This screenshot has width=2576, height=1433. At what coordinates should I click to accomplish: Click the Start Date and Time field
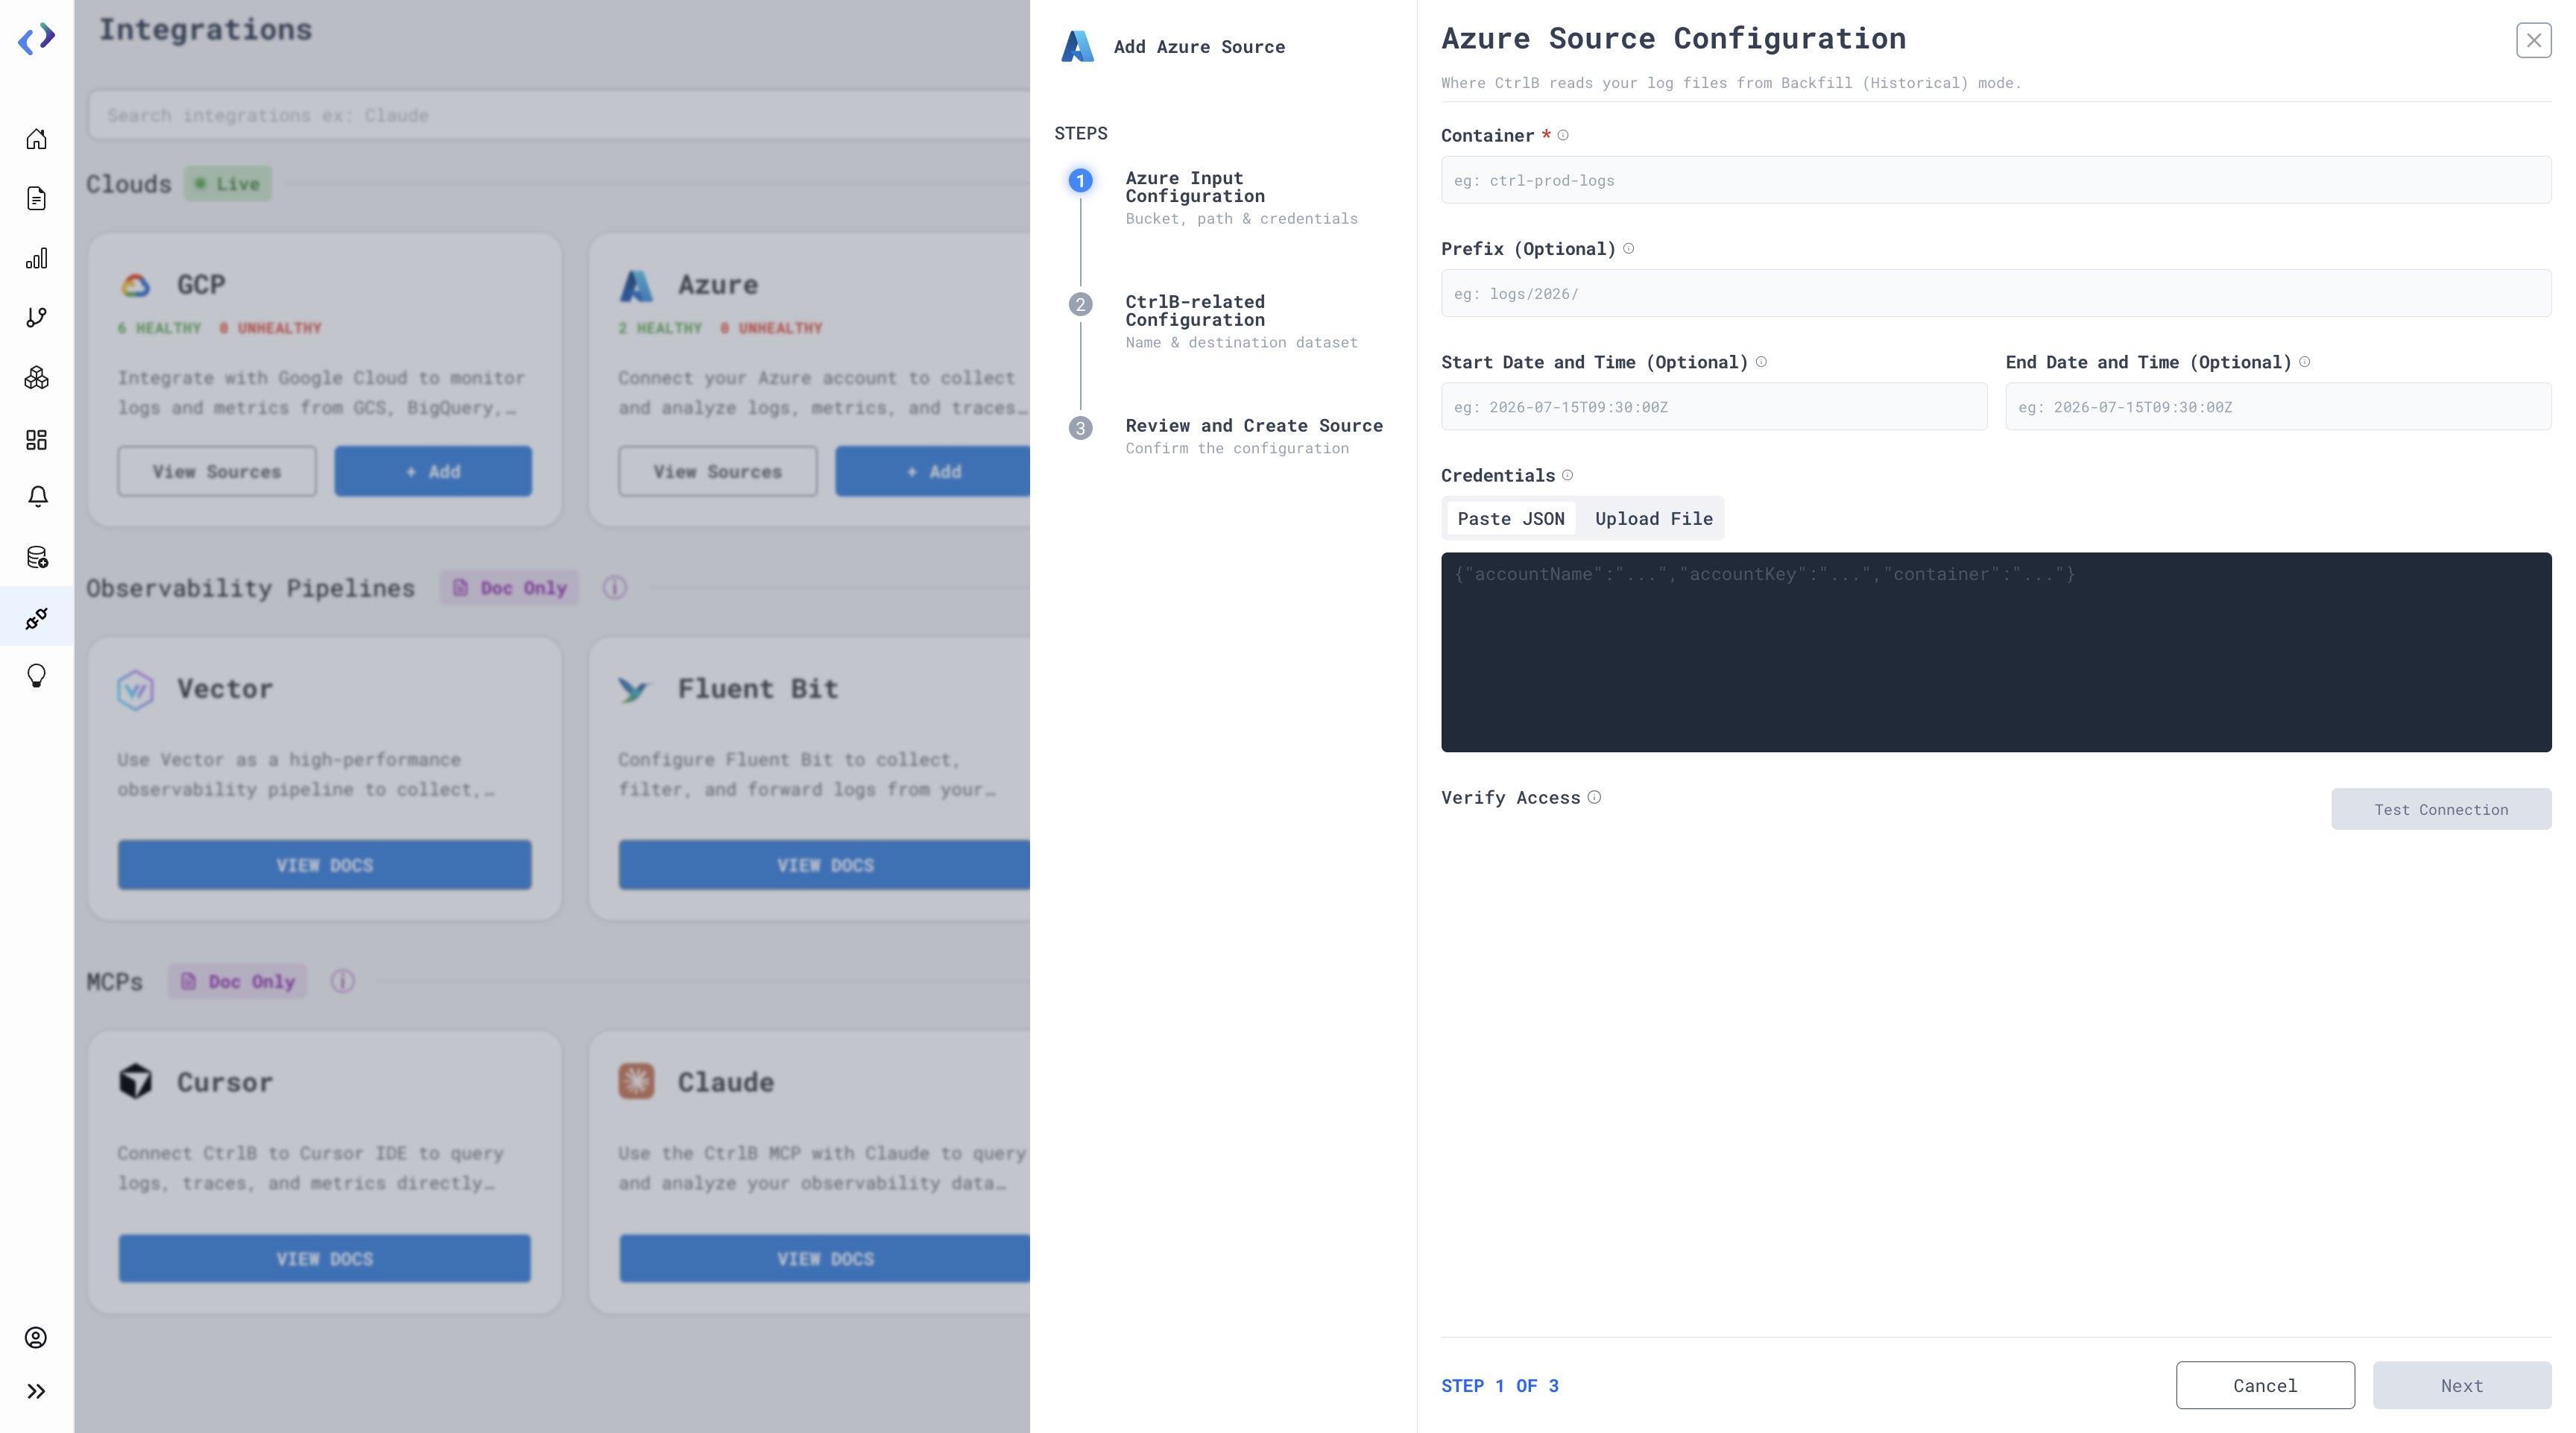(x=1714, y=407)
